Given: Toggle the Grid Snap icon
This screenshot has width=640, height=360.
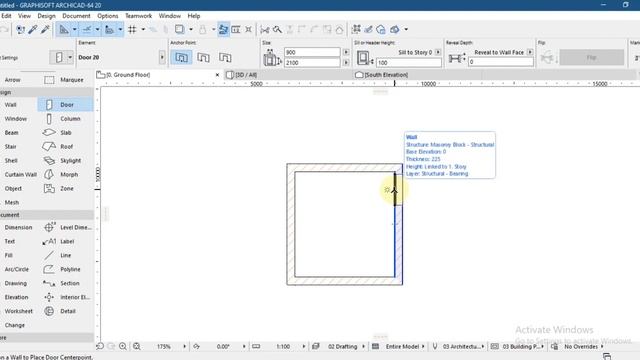Looking at the screenshot, I should [x=132, y=29].
